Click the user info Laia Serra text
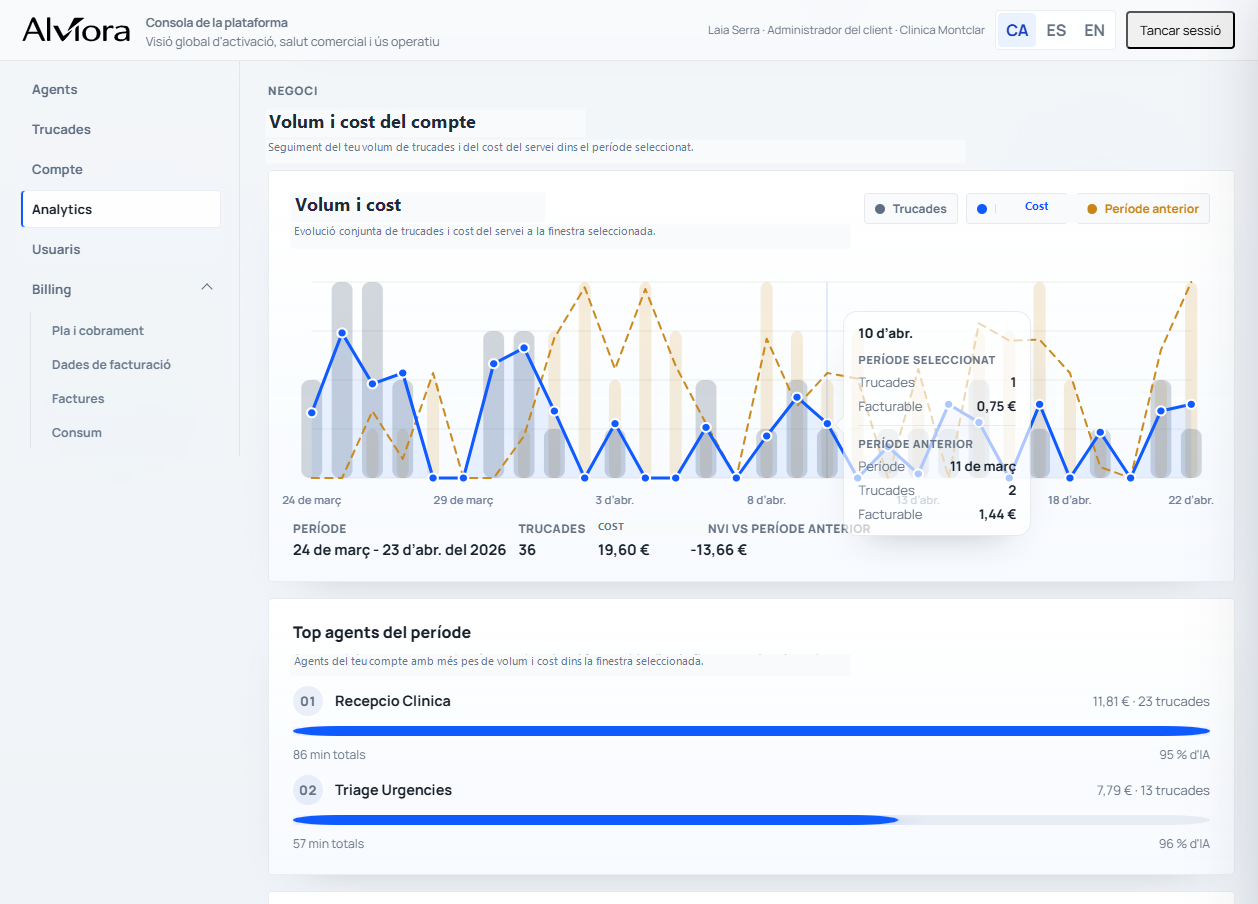Viewport: 1258px width, 904px height. [x=846, y=31]
